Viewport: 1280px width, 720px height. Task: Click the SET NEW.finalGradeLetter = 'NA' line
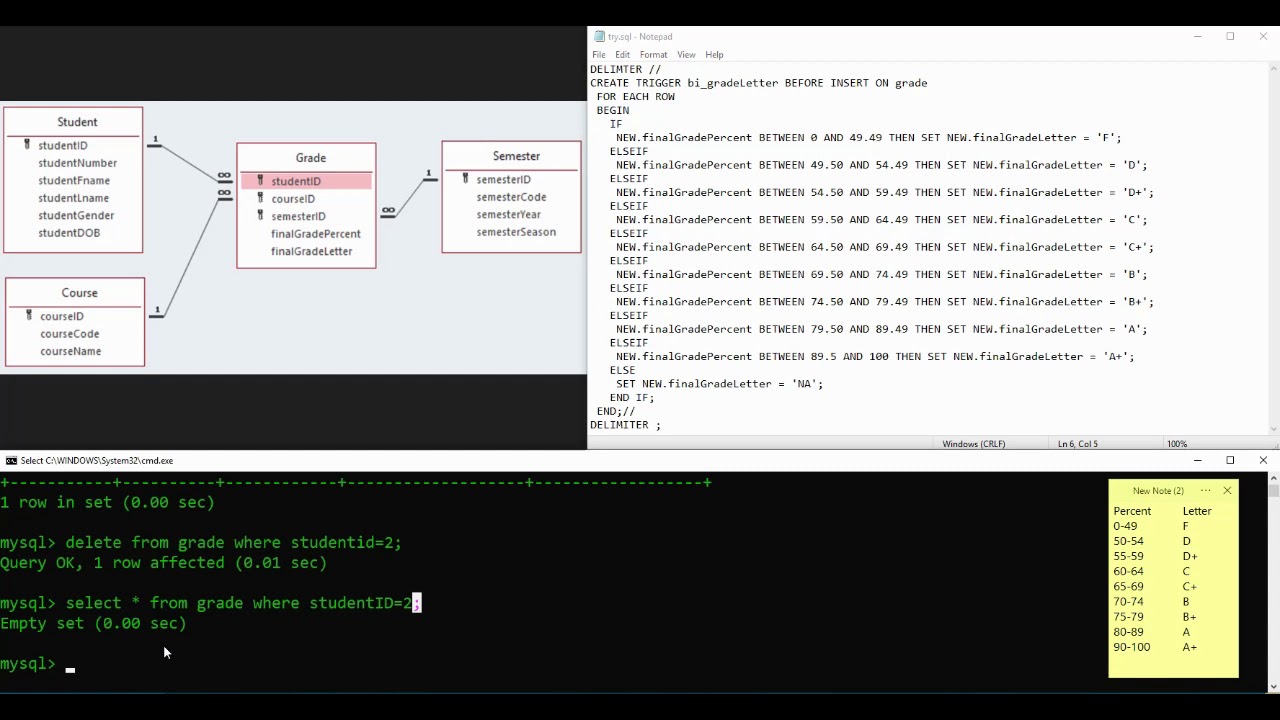[x=719, y=384]
